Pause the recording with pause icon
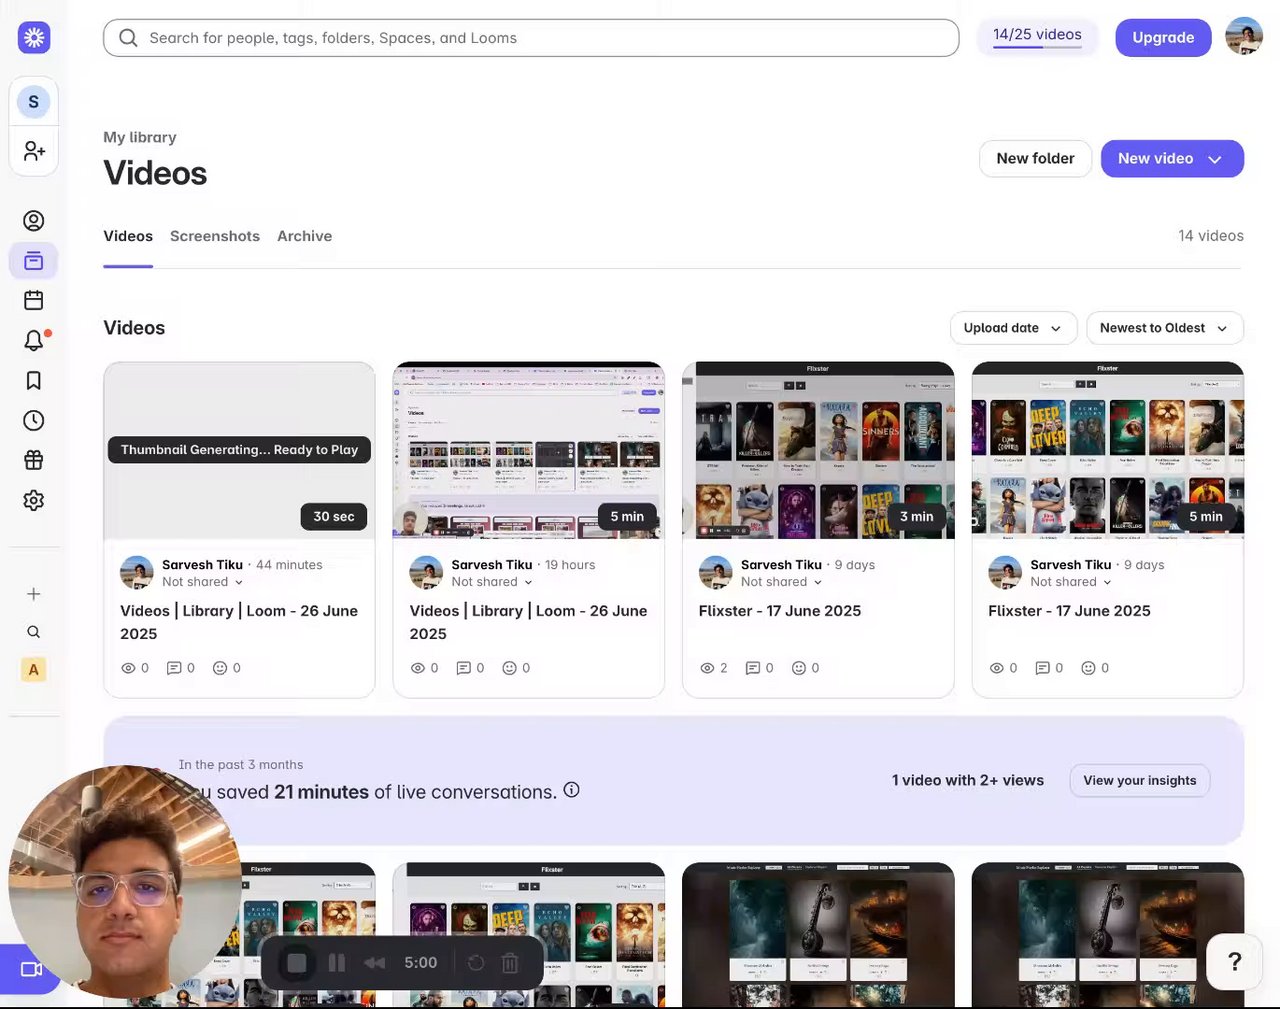Viewport: 1280px width, 1009px height. (337, 963)
